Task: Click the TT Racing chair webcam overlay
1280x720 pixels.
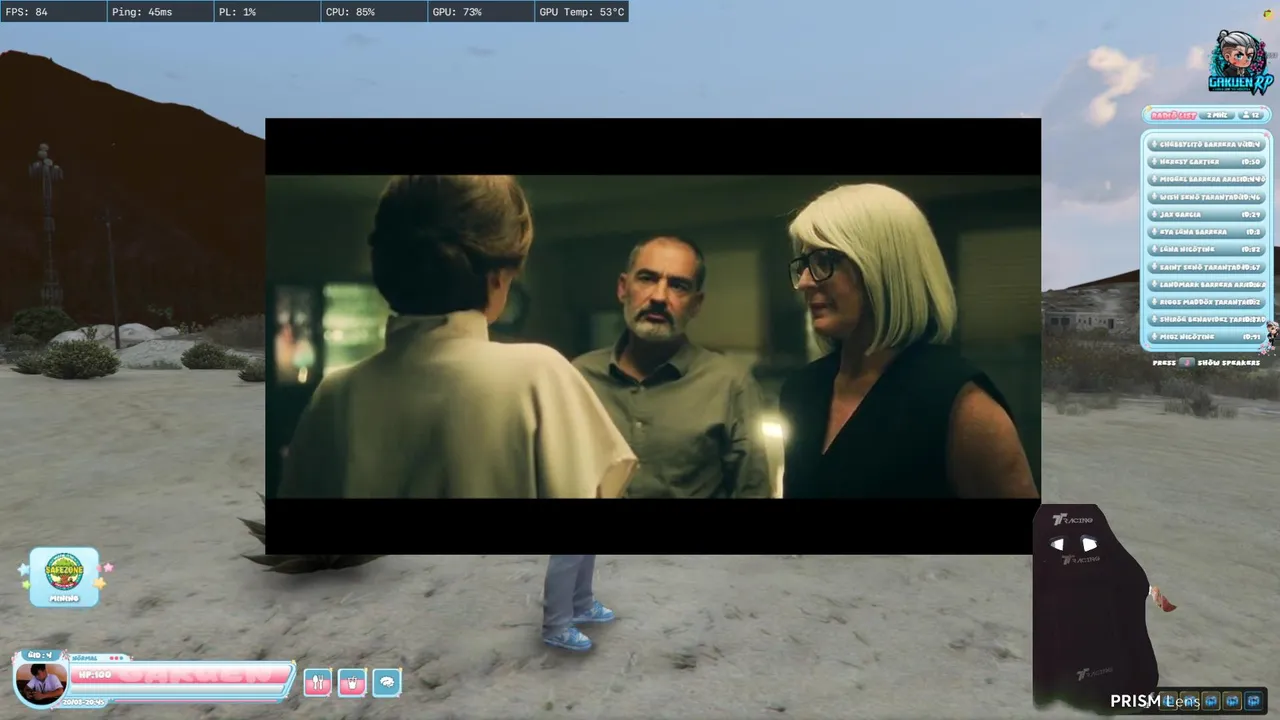Action: point(1097,606)
